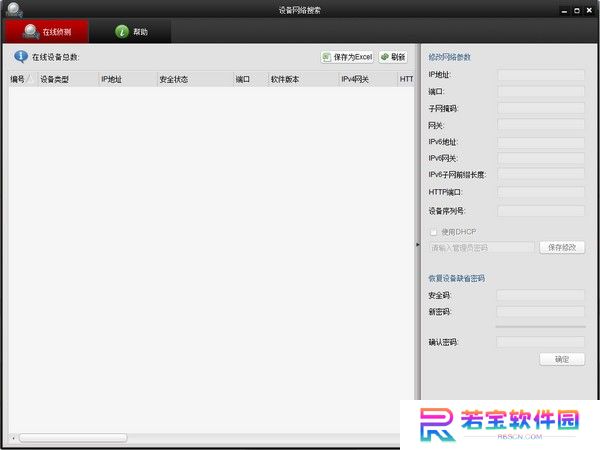Click the IPv6网关 input field
The image size is (600, 450).
[x=541, y=158]
